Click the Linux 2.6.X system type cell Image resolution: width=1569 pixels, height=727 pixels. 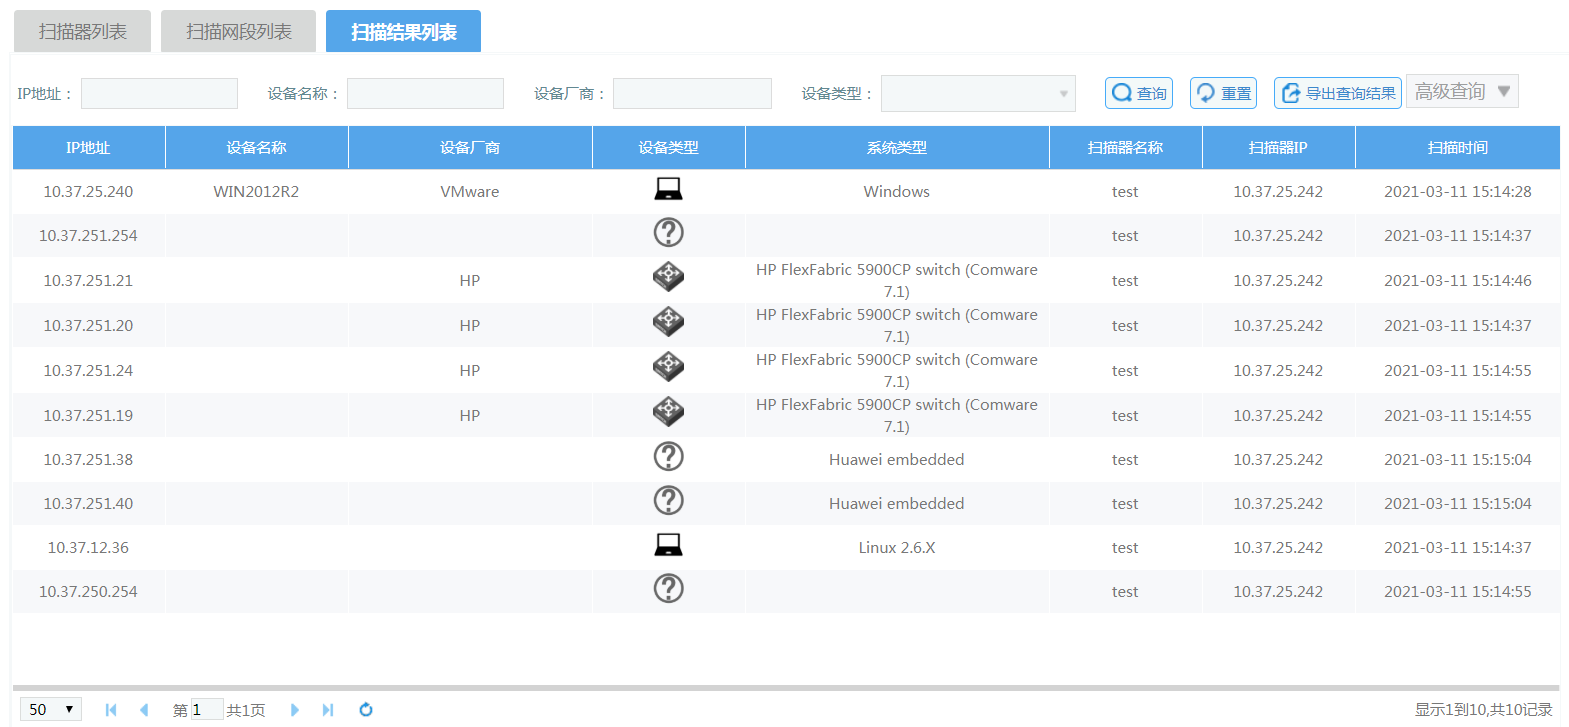tap(897, 548)
